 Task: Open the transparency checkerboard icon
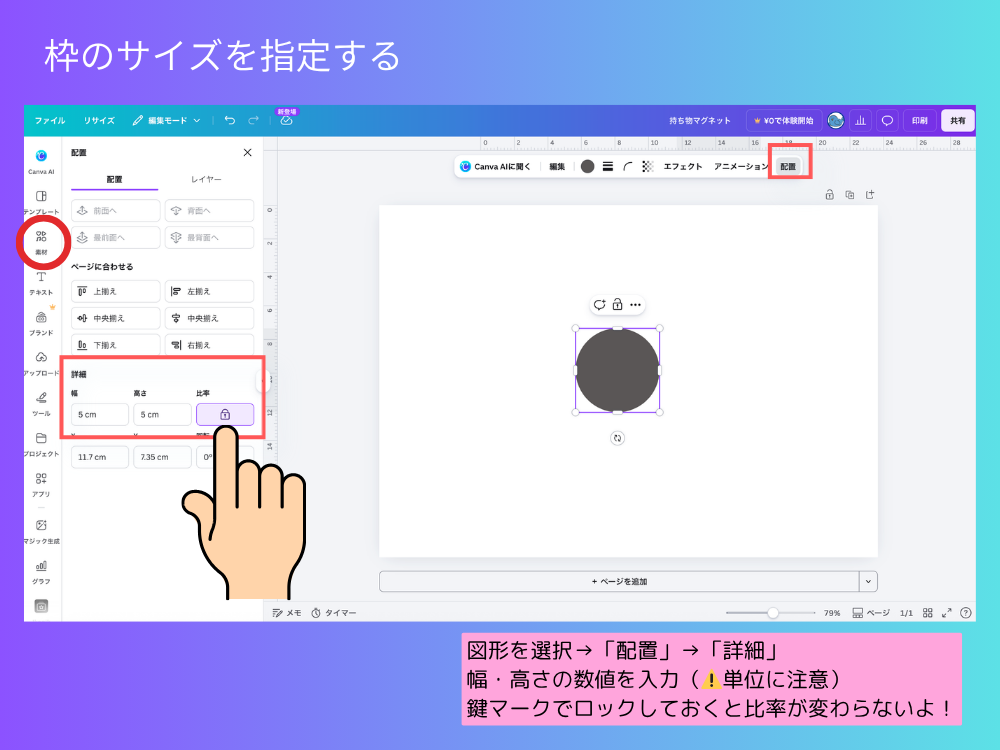click(647, 166)
